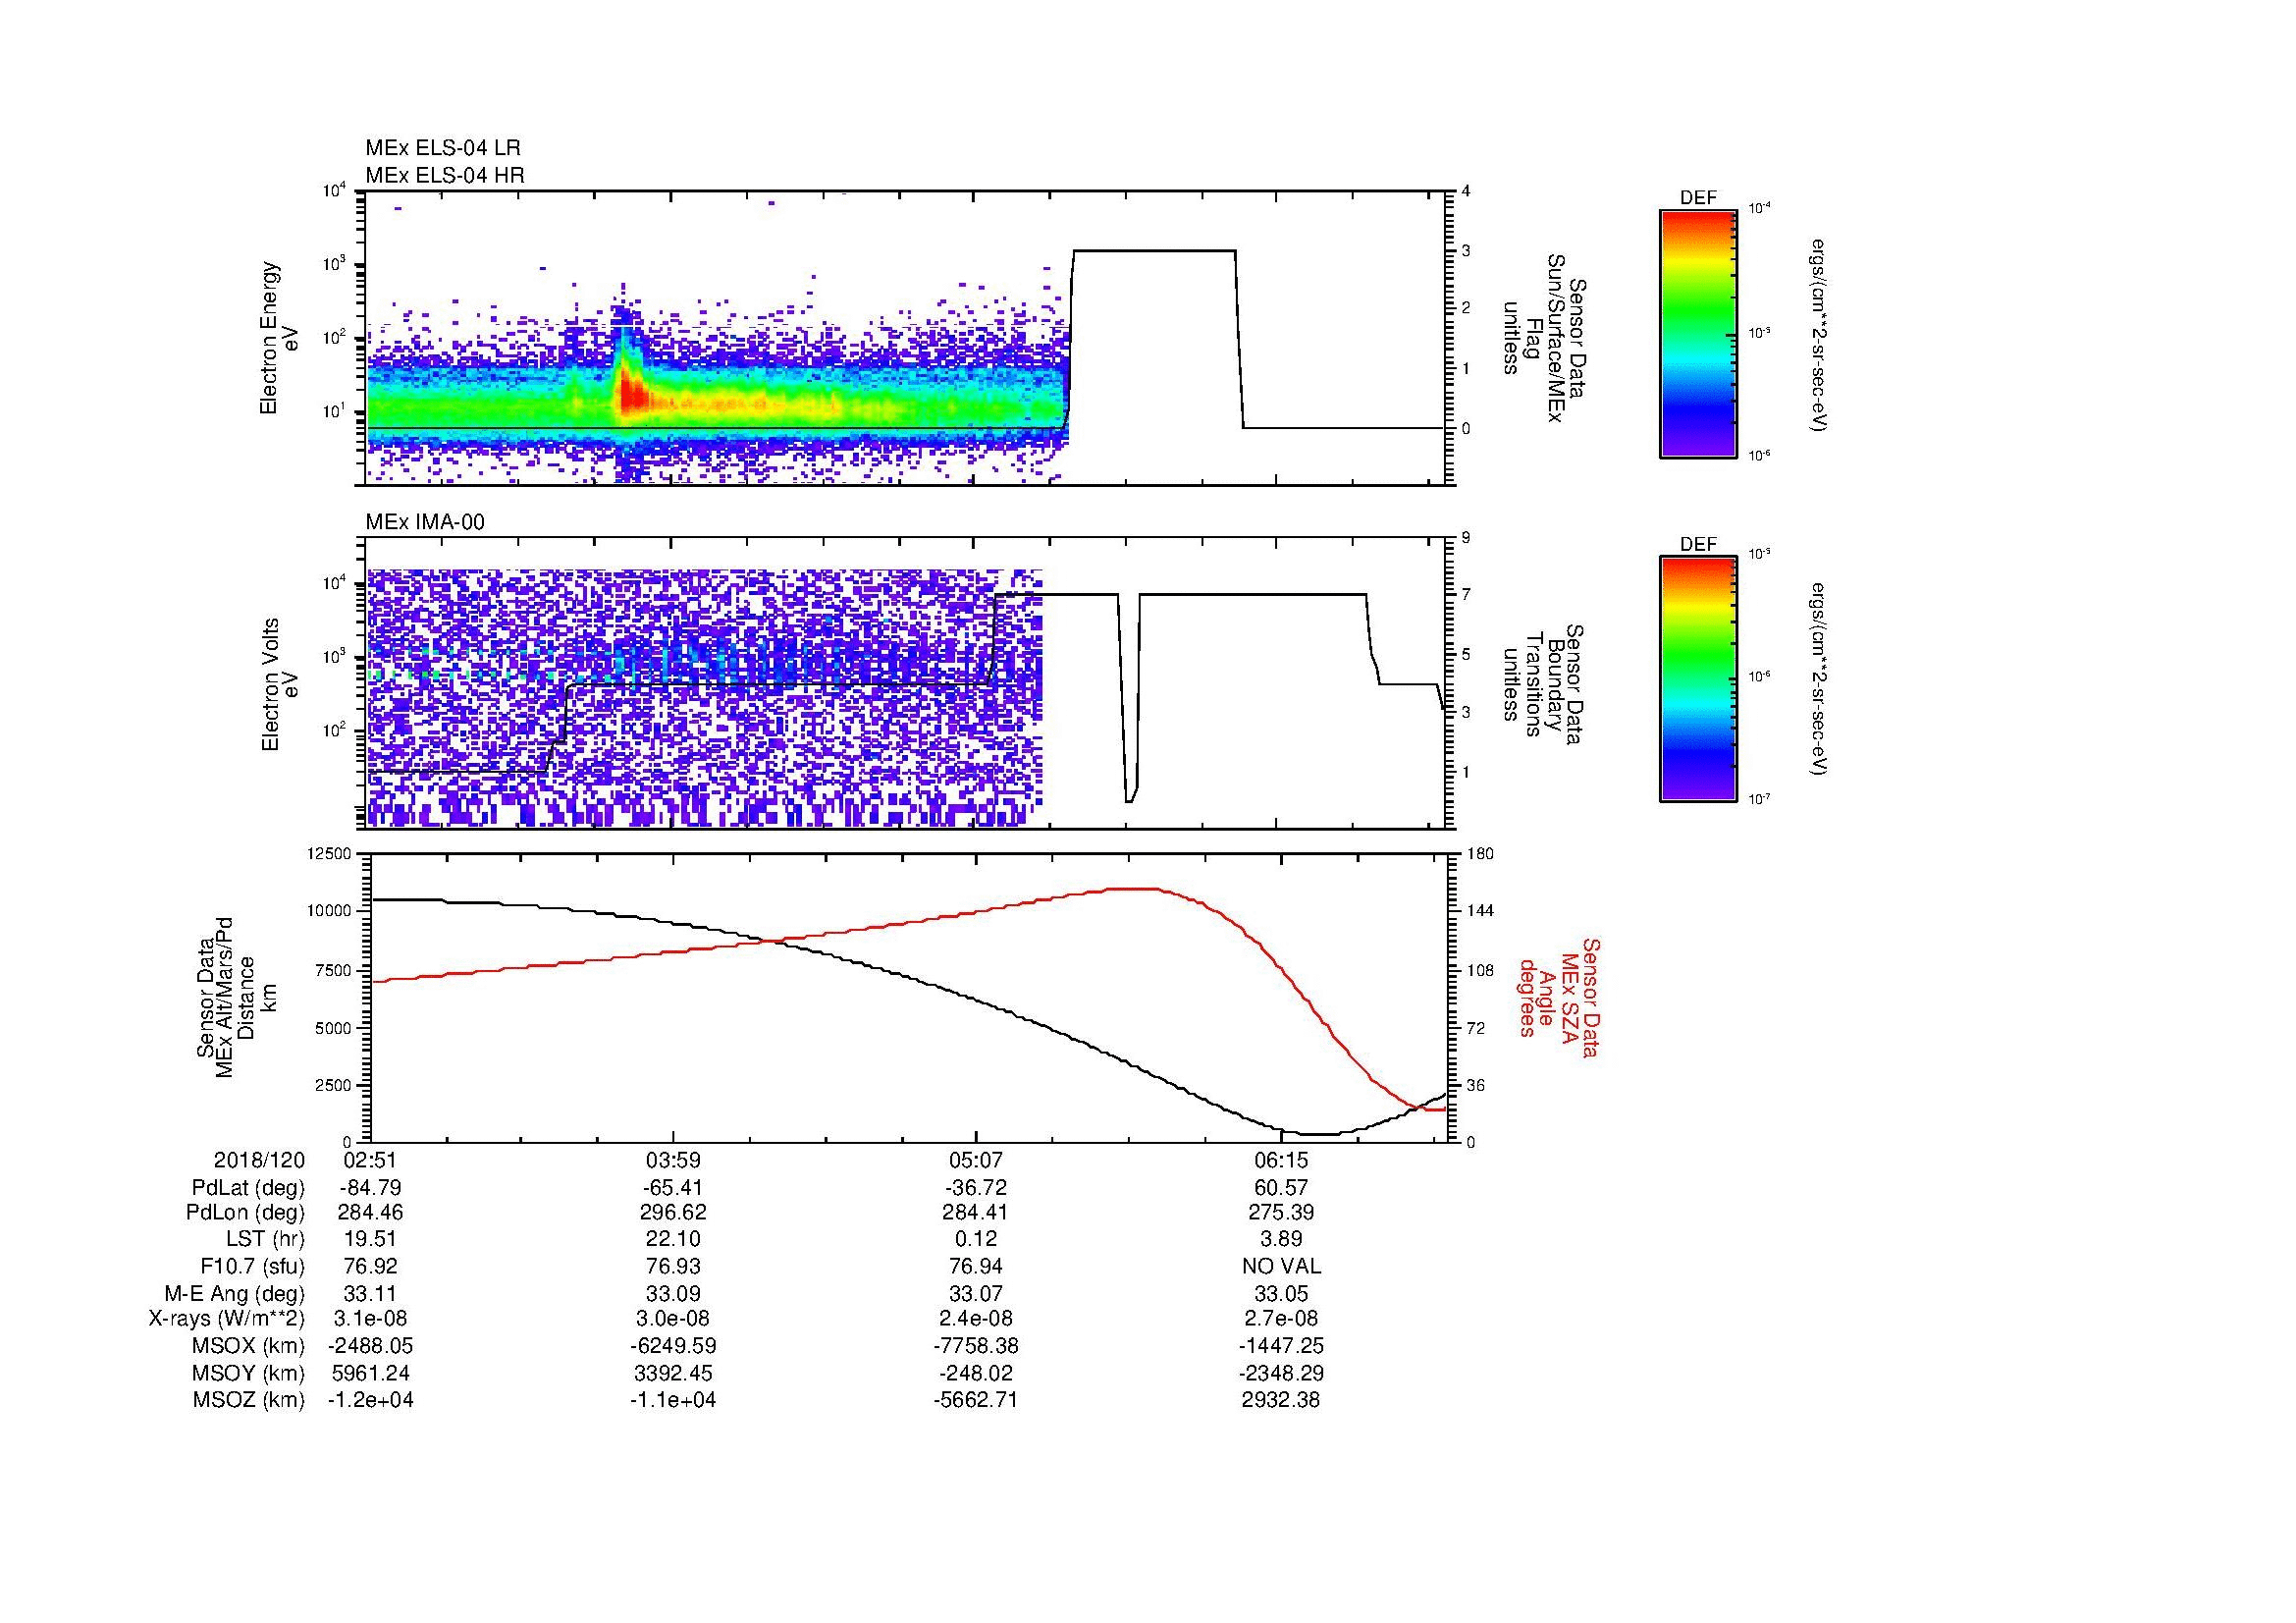Click PdLon value '275.39'

click(x=1281, y=1213)
